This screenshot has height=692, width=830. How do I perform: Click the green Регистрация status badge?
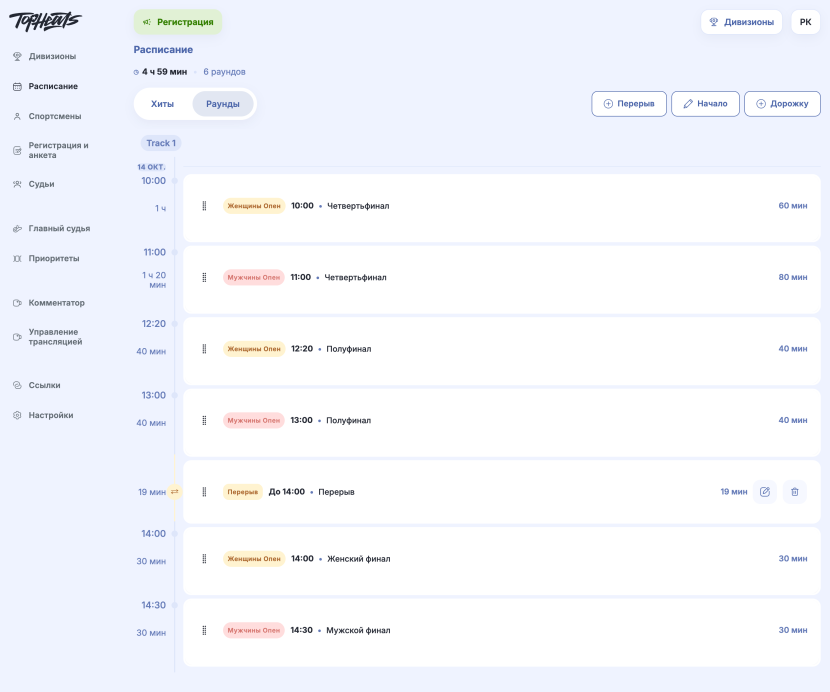tap(178, 22)
